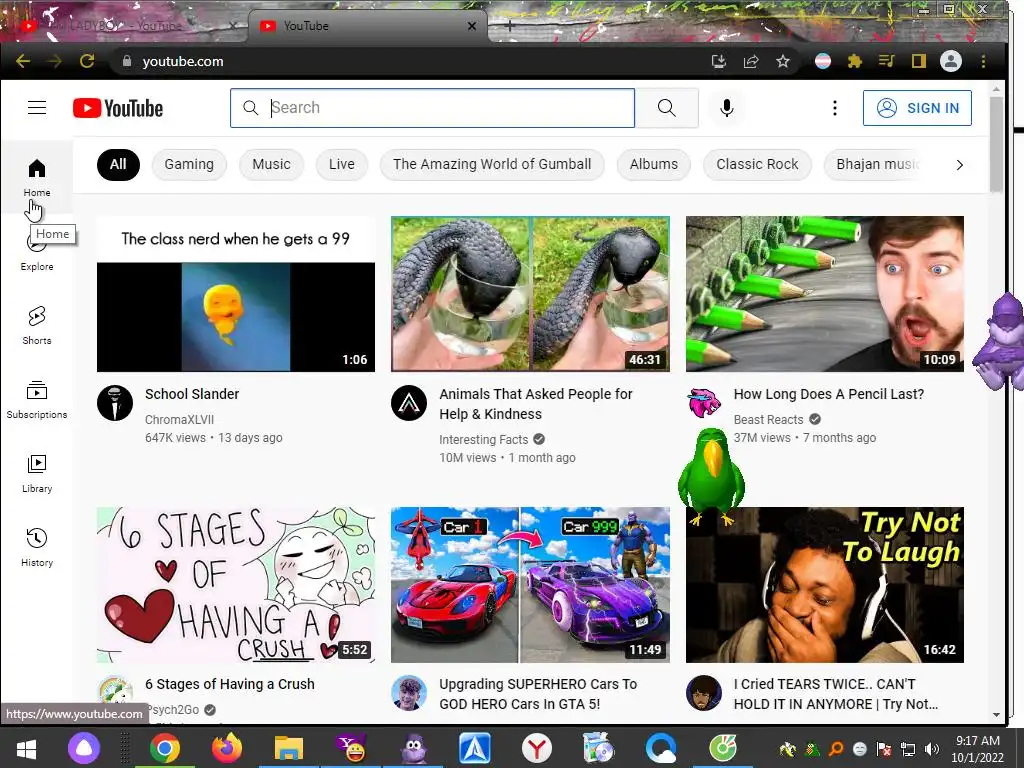Screen dimensions: 1024x768
Task: Open superhero cars GTA 5 thumbnail
Action: (530, 584)
